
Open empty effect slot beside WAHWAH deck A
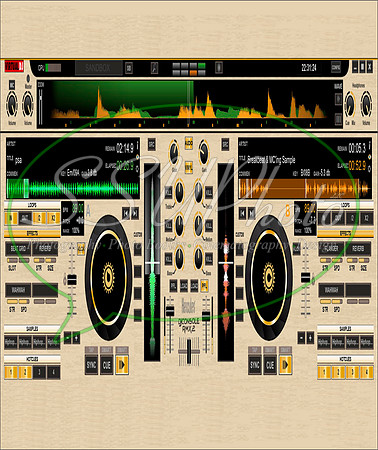click(x=45, y=290)
